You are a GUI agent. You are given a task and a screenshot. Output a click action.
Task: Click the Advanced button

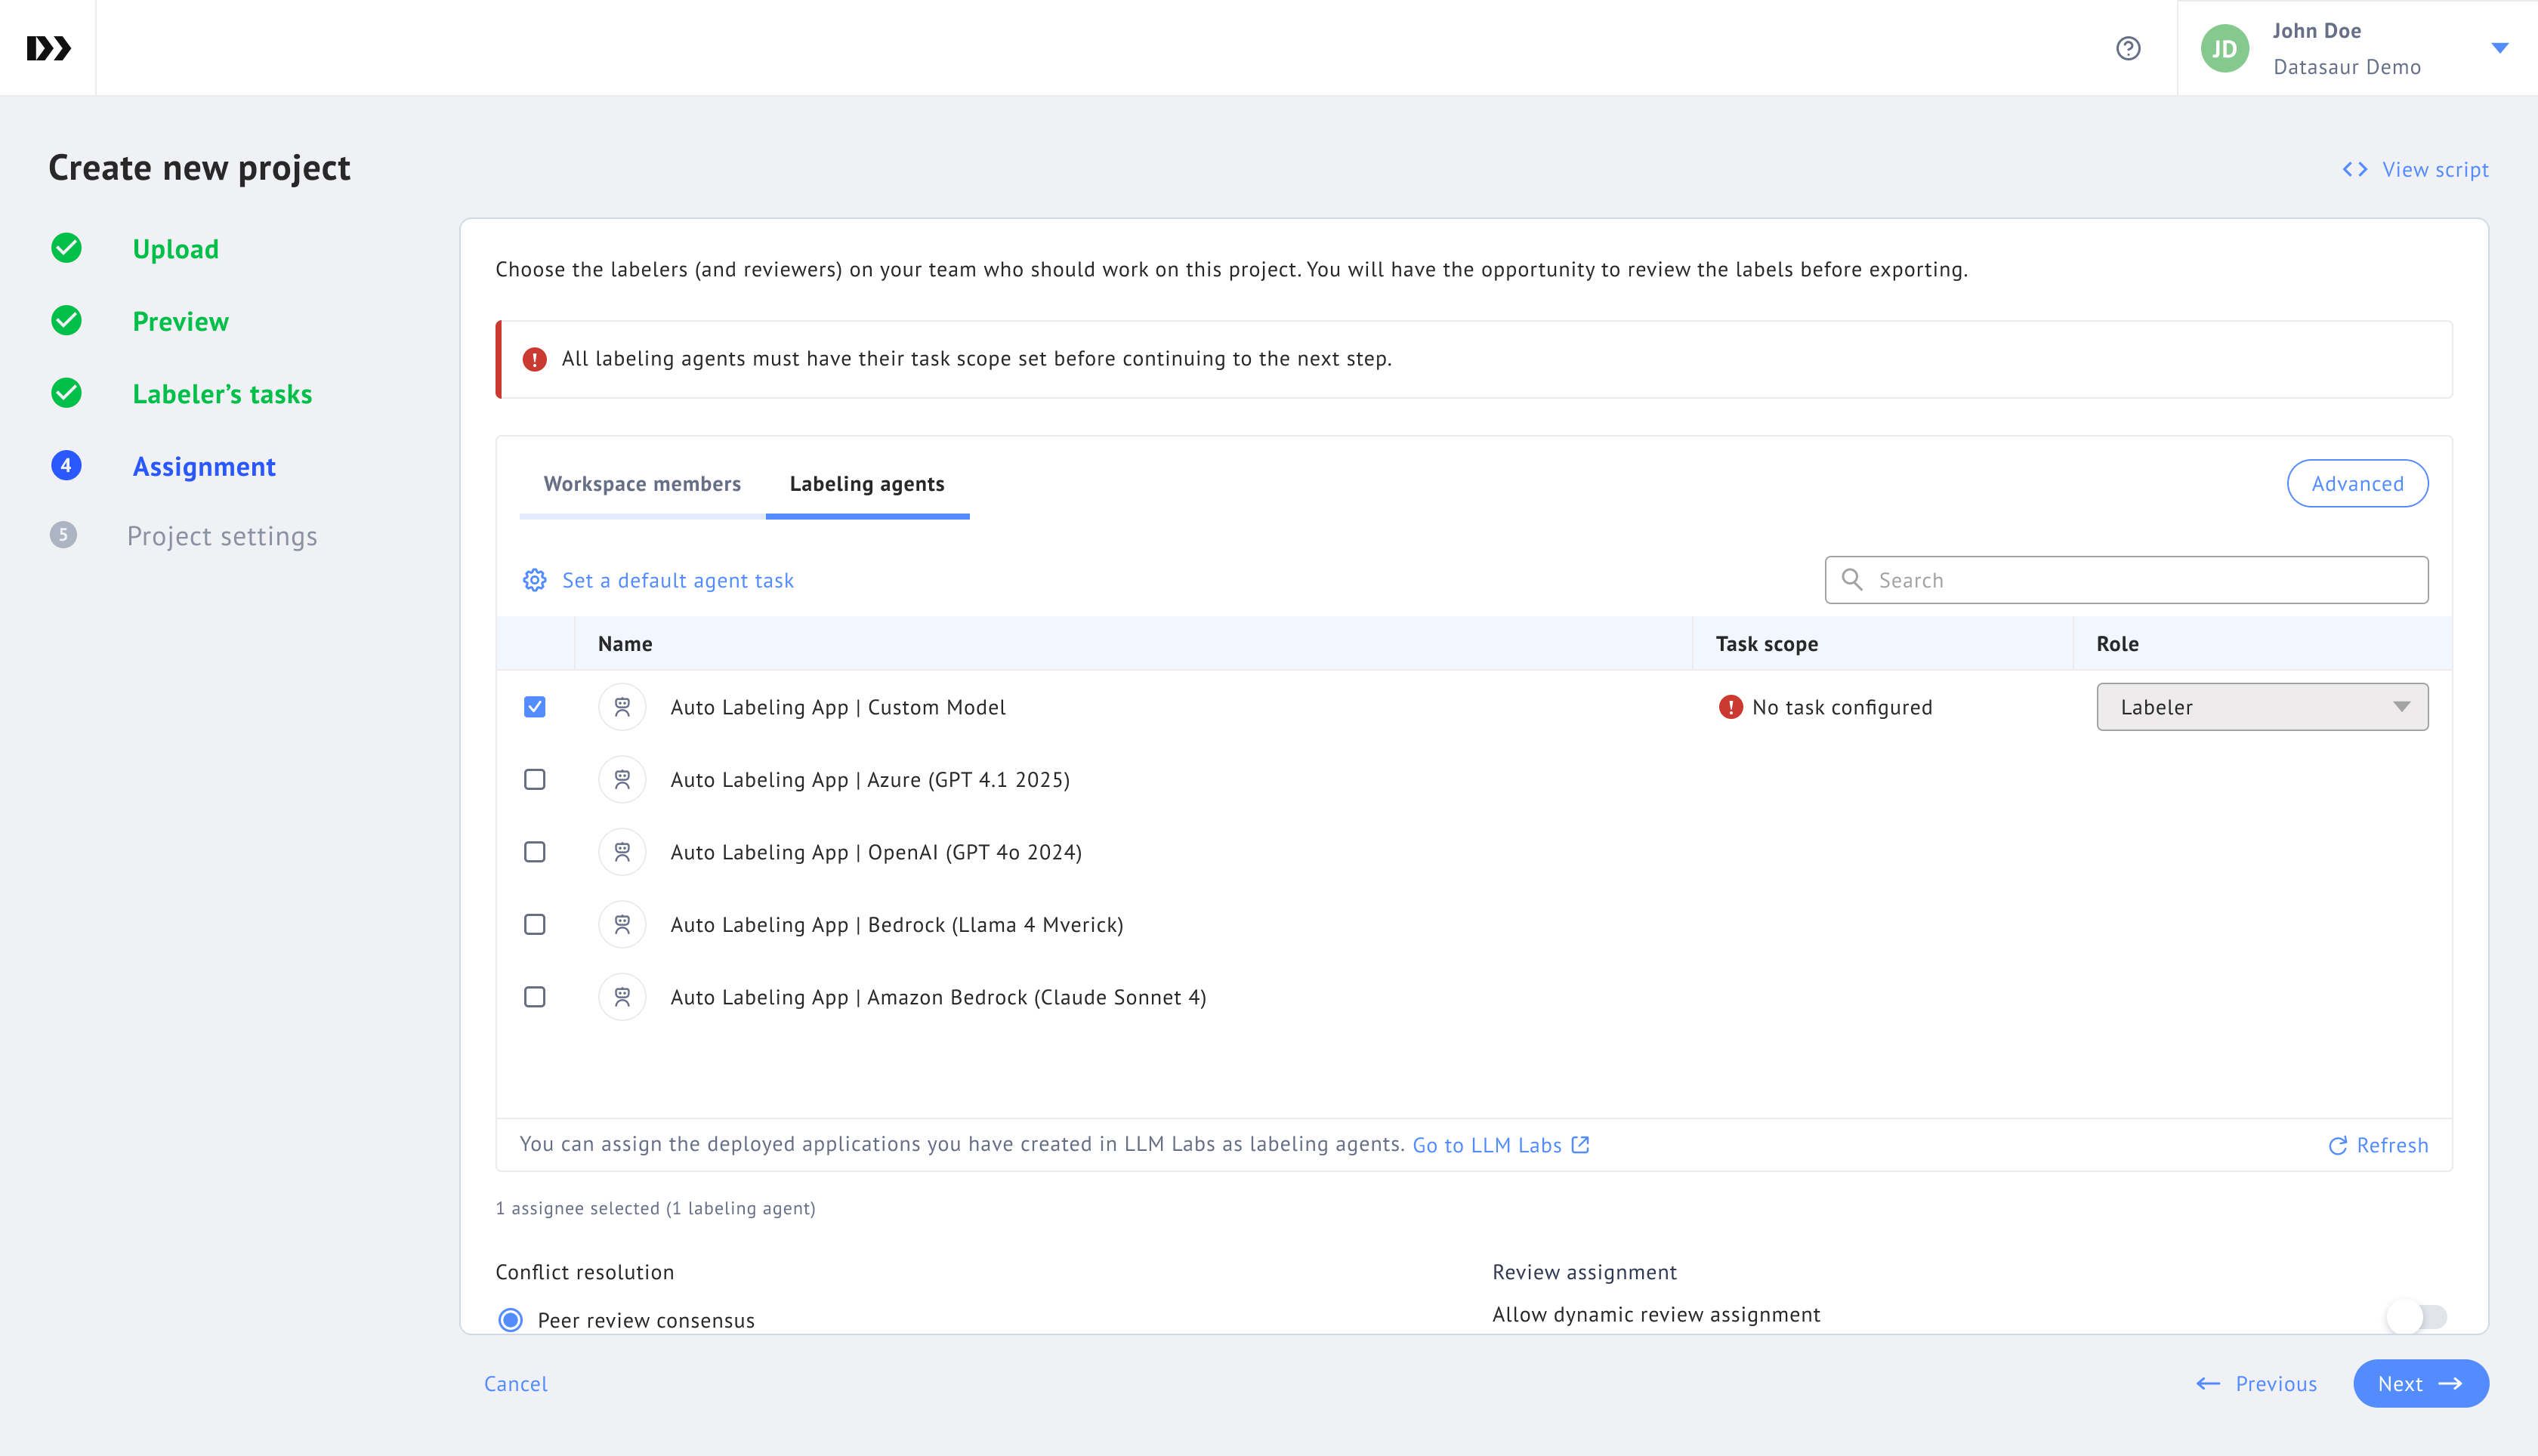(2356, 484)
